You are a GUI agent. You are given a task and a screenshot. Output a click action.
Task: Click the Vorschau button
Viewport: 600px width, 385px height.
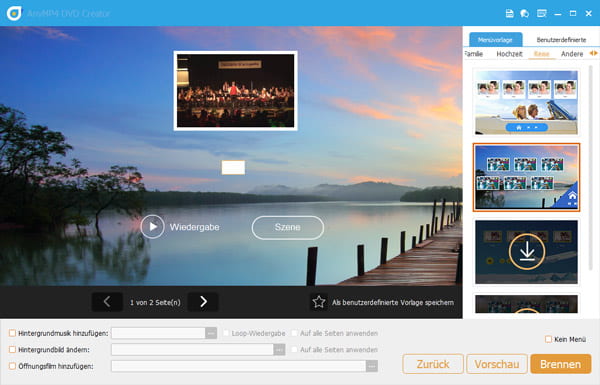coord(497,364)
